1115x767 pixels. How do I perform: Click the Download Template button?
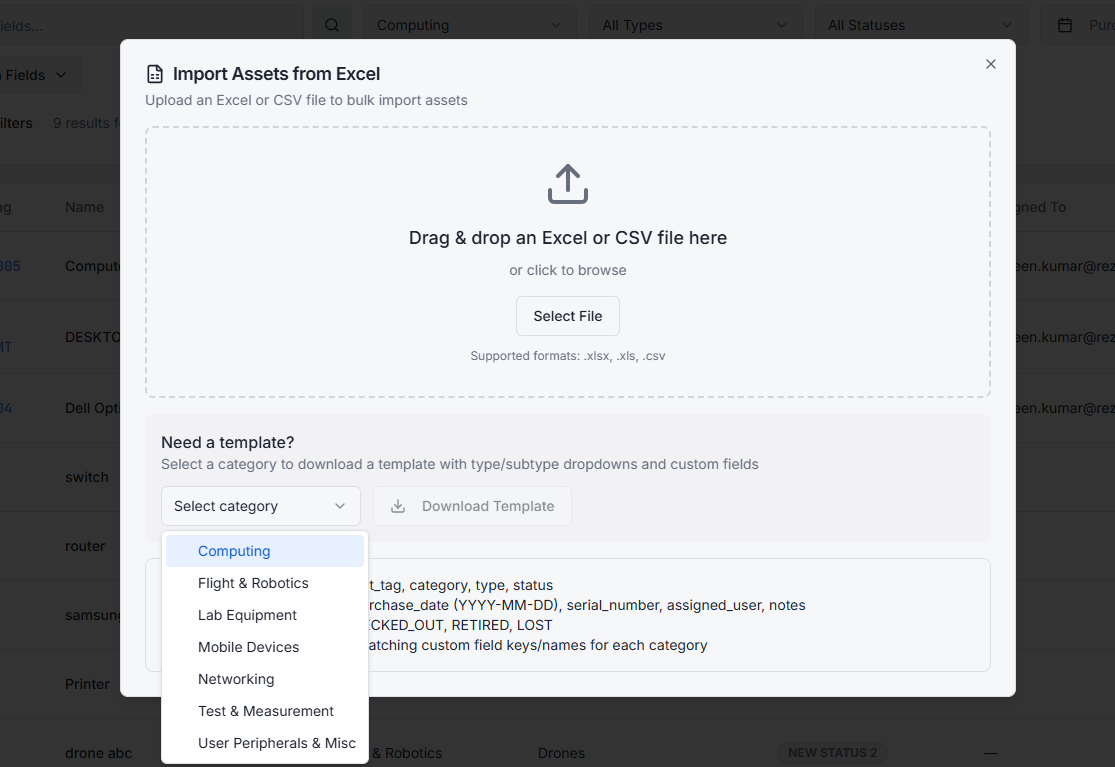pyautogui.click(x=472, y=506)
